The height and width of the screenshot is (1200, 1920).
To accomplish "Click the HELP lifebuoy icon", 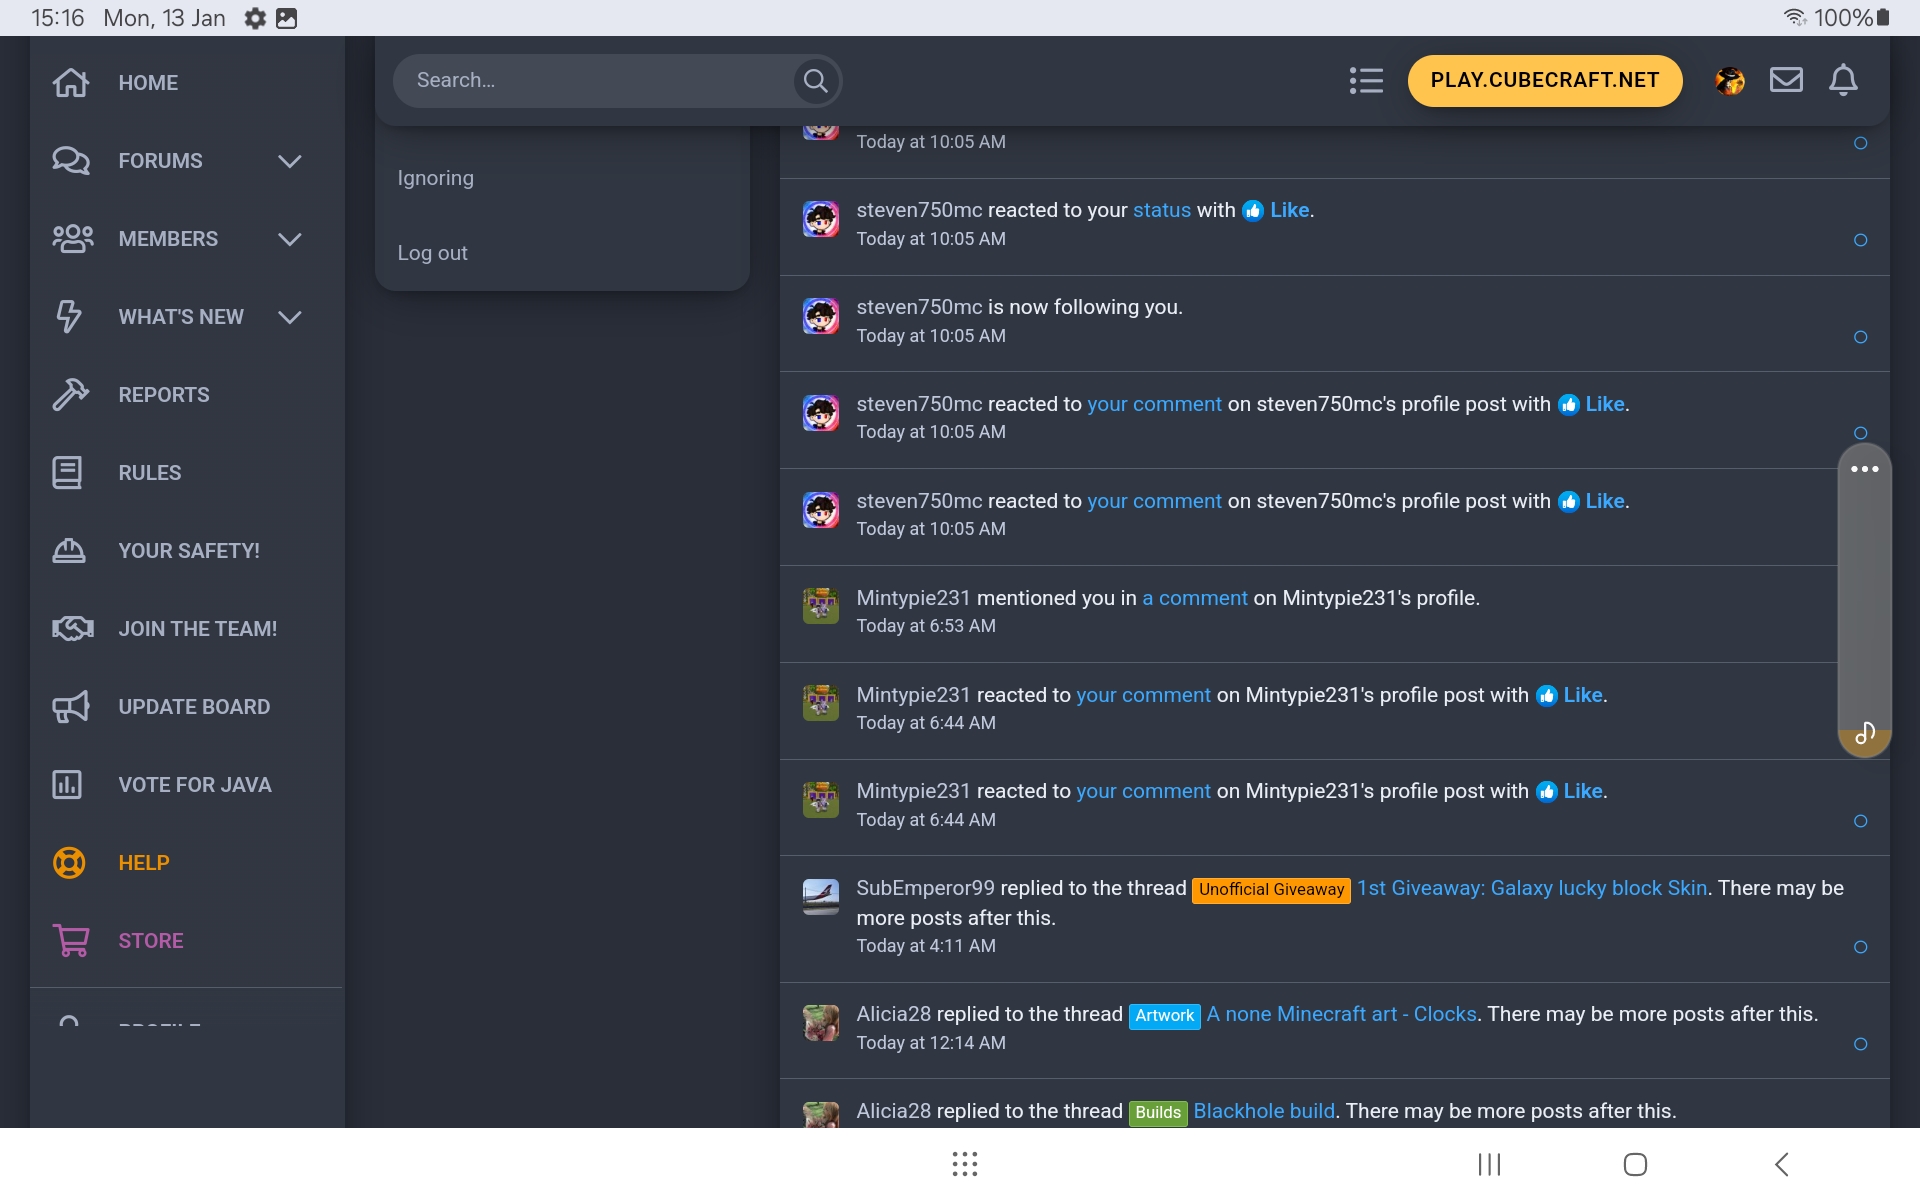I will pyautogui.click(x=69, y=863).
